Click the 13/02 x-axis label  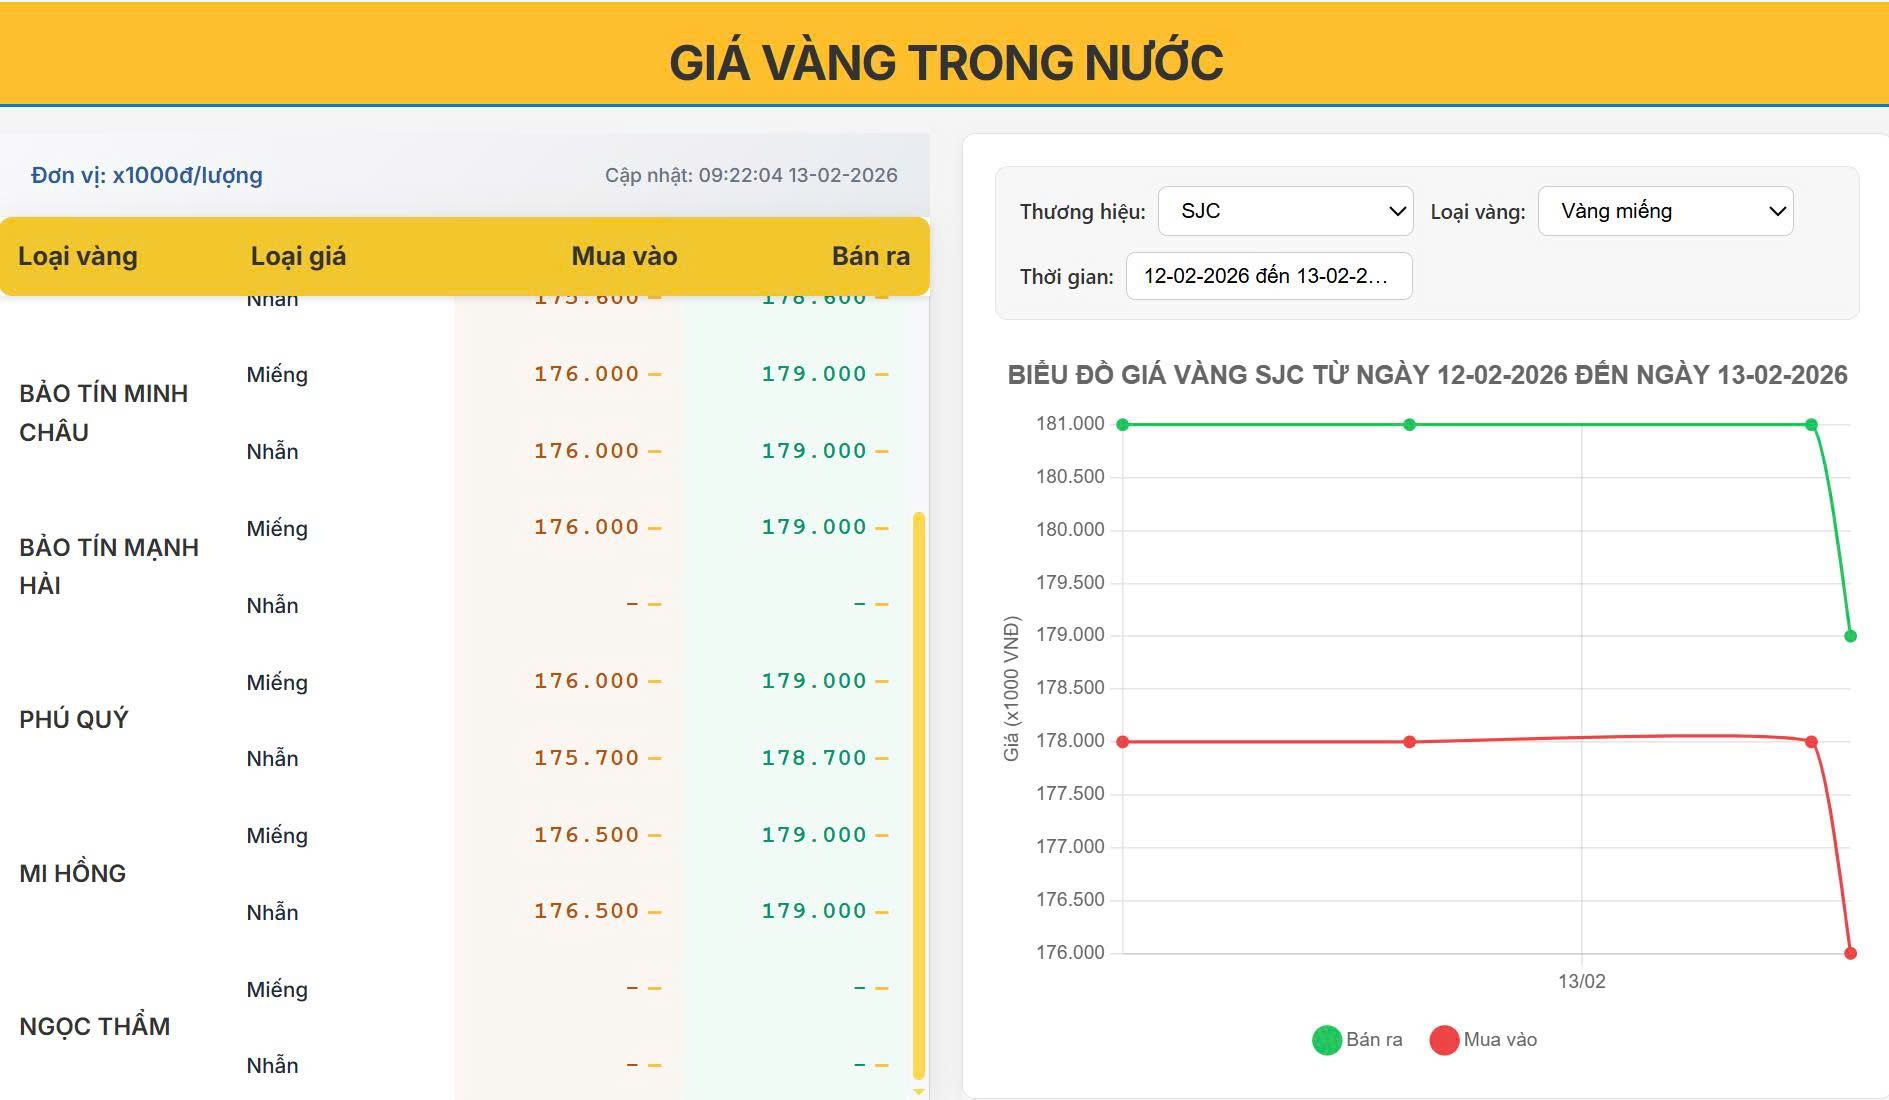pos(1581,982)
